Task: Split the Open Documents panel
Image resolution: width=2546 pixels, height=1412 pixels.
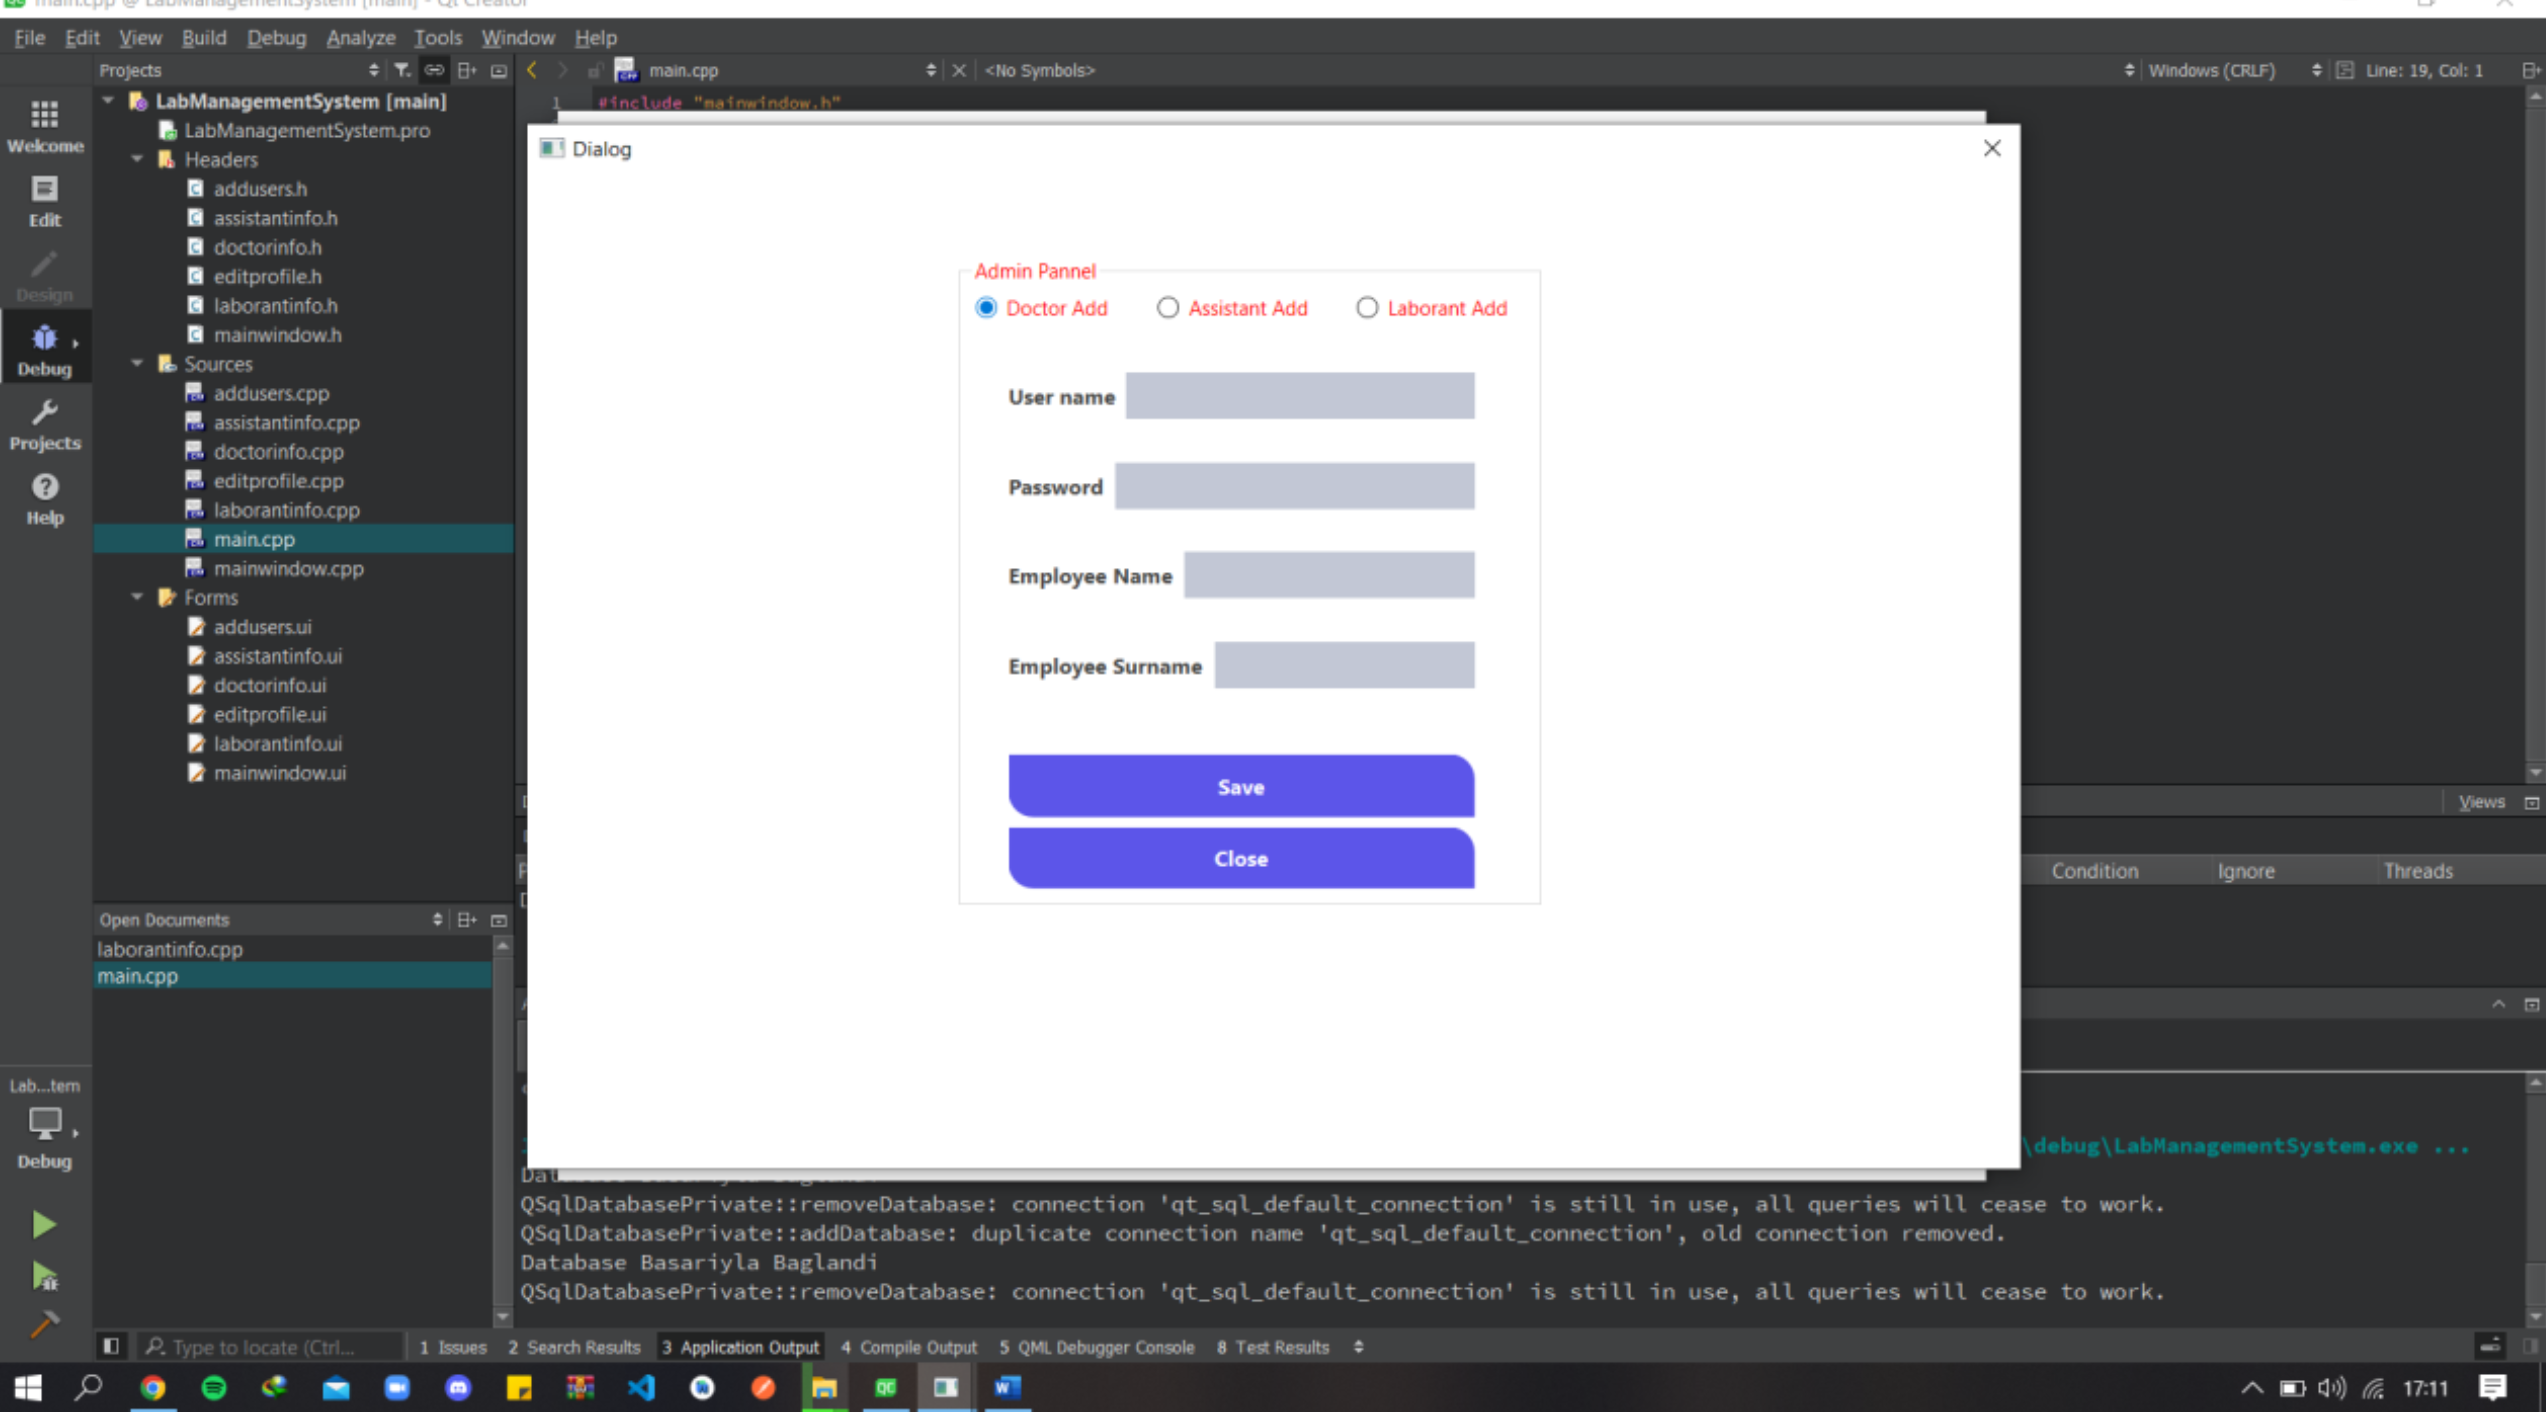Action: (466, 919)
